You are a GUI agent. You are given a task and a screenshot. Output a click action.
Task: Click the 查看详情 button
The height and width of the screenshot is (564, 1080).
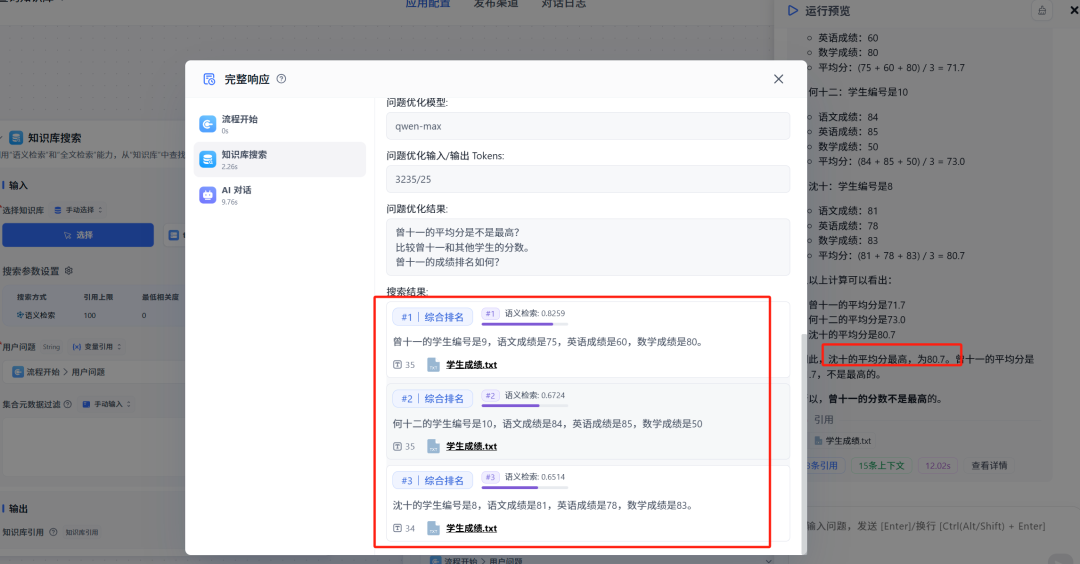[x=989, y=466]
